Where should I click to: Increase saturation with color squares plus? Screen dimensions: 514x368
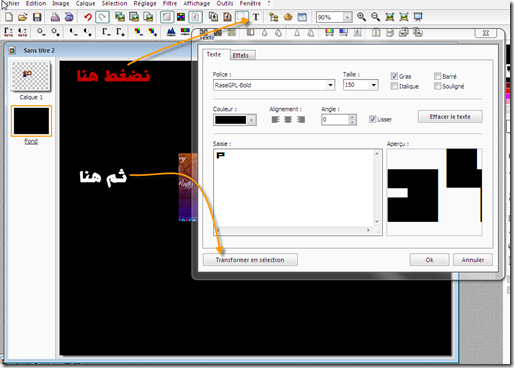pyautogui.click(x=152, y=32)
